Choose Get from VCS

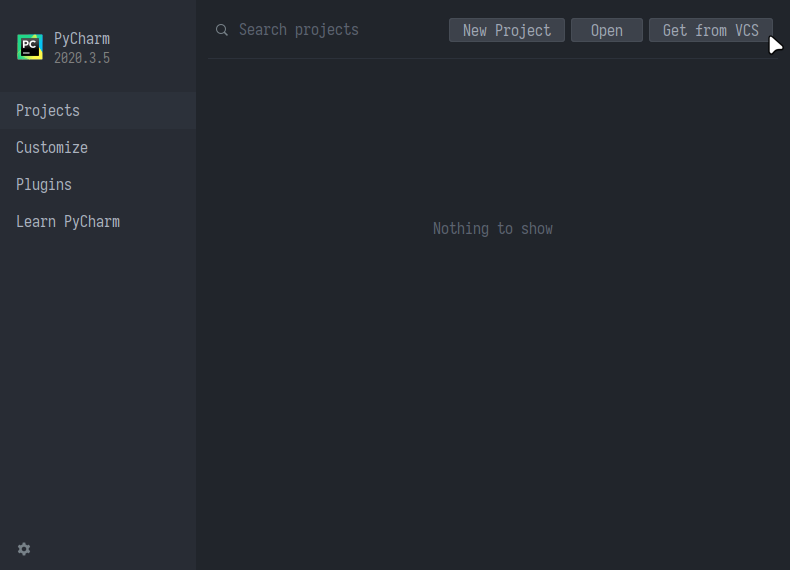pyautogui.click(x=710, y=30)
